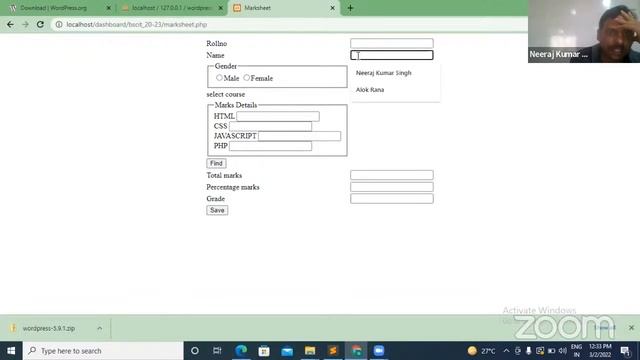The image size is (640, 360).
Task: Open File Explorer from taskbar
Action: click(310, 351)
